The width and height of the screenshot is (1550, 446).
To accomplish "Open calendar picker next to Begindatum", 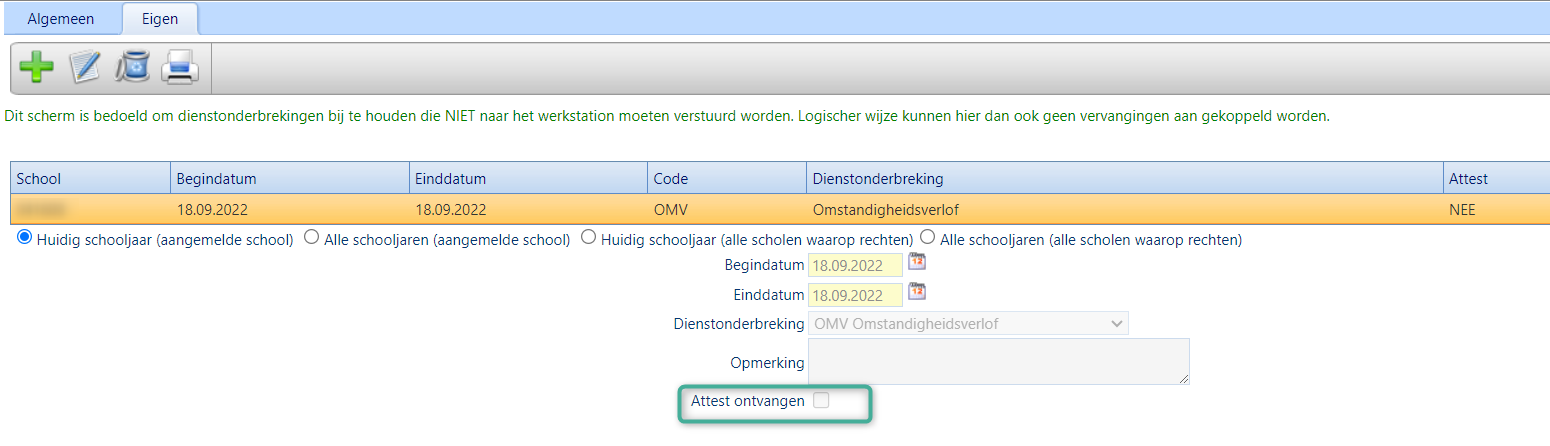I will tap(916, 264).
